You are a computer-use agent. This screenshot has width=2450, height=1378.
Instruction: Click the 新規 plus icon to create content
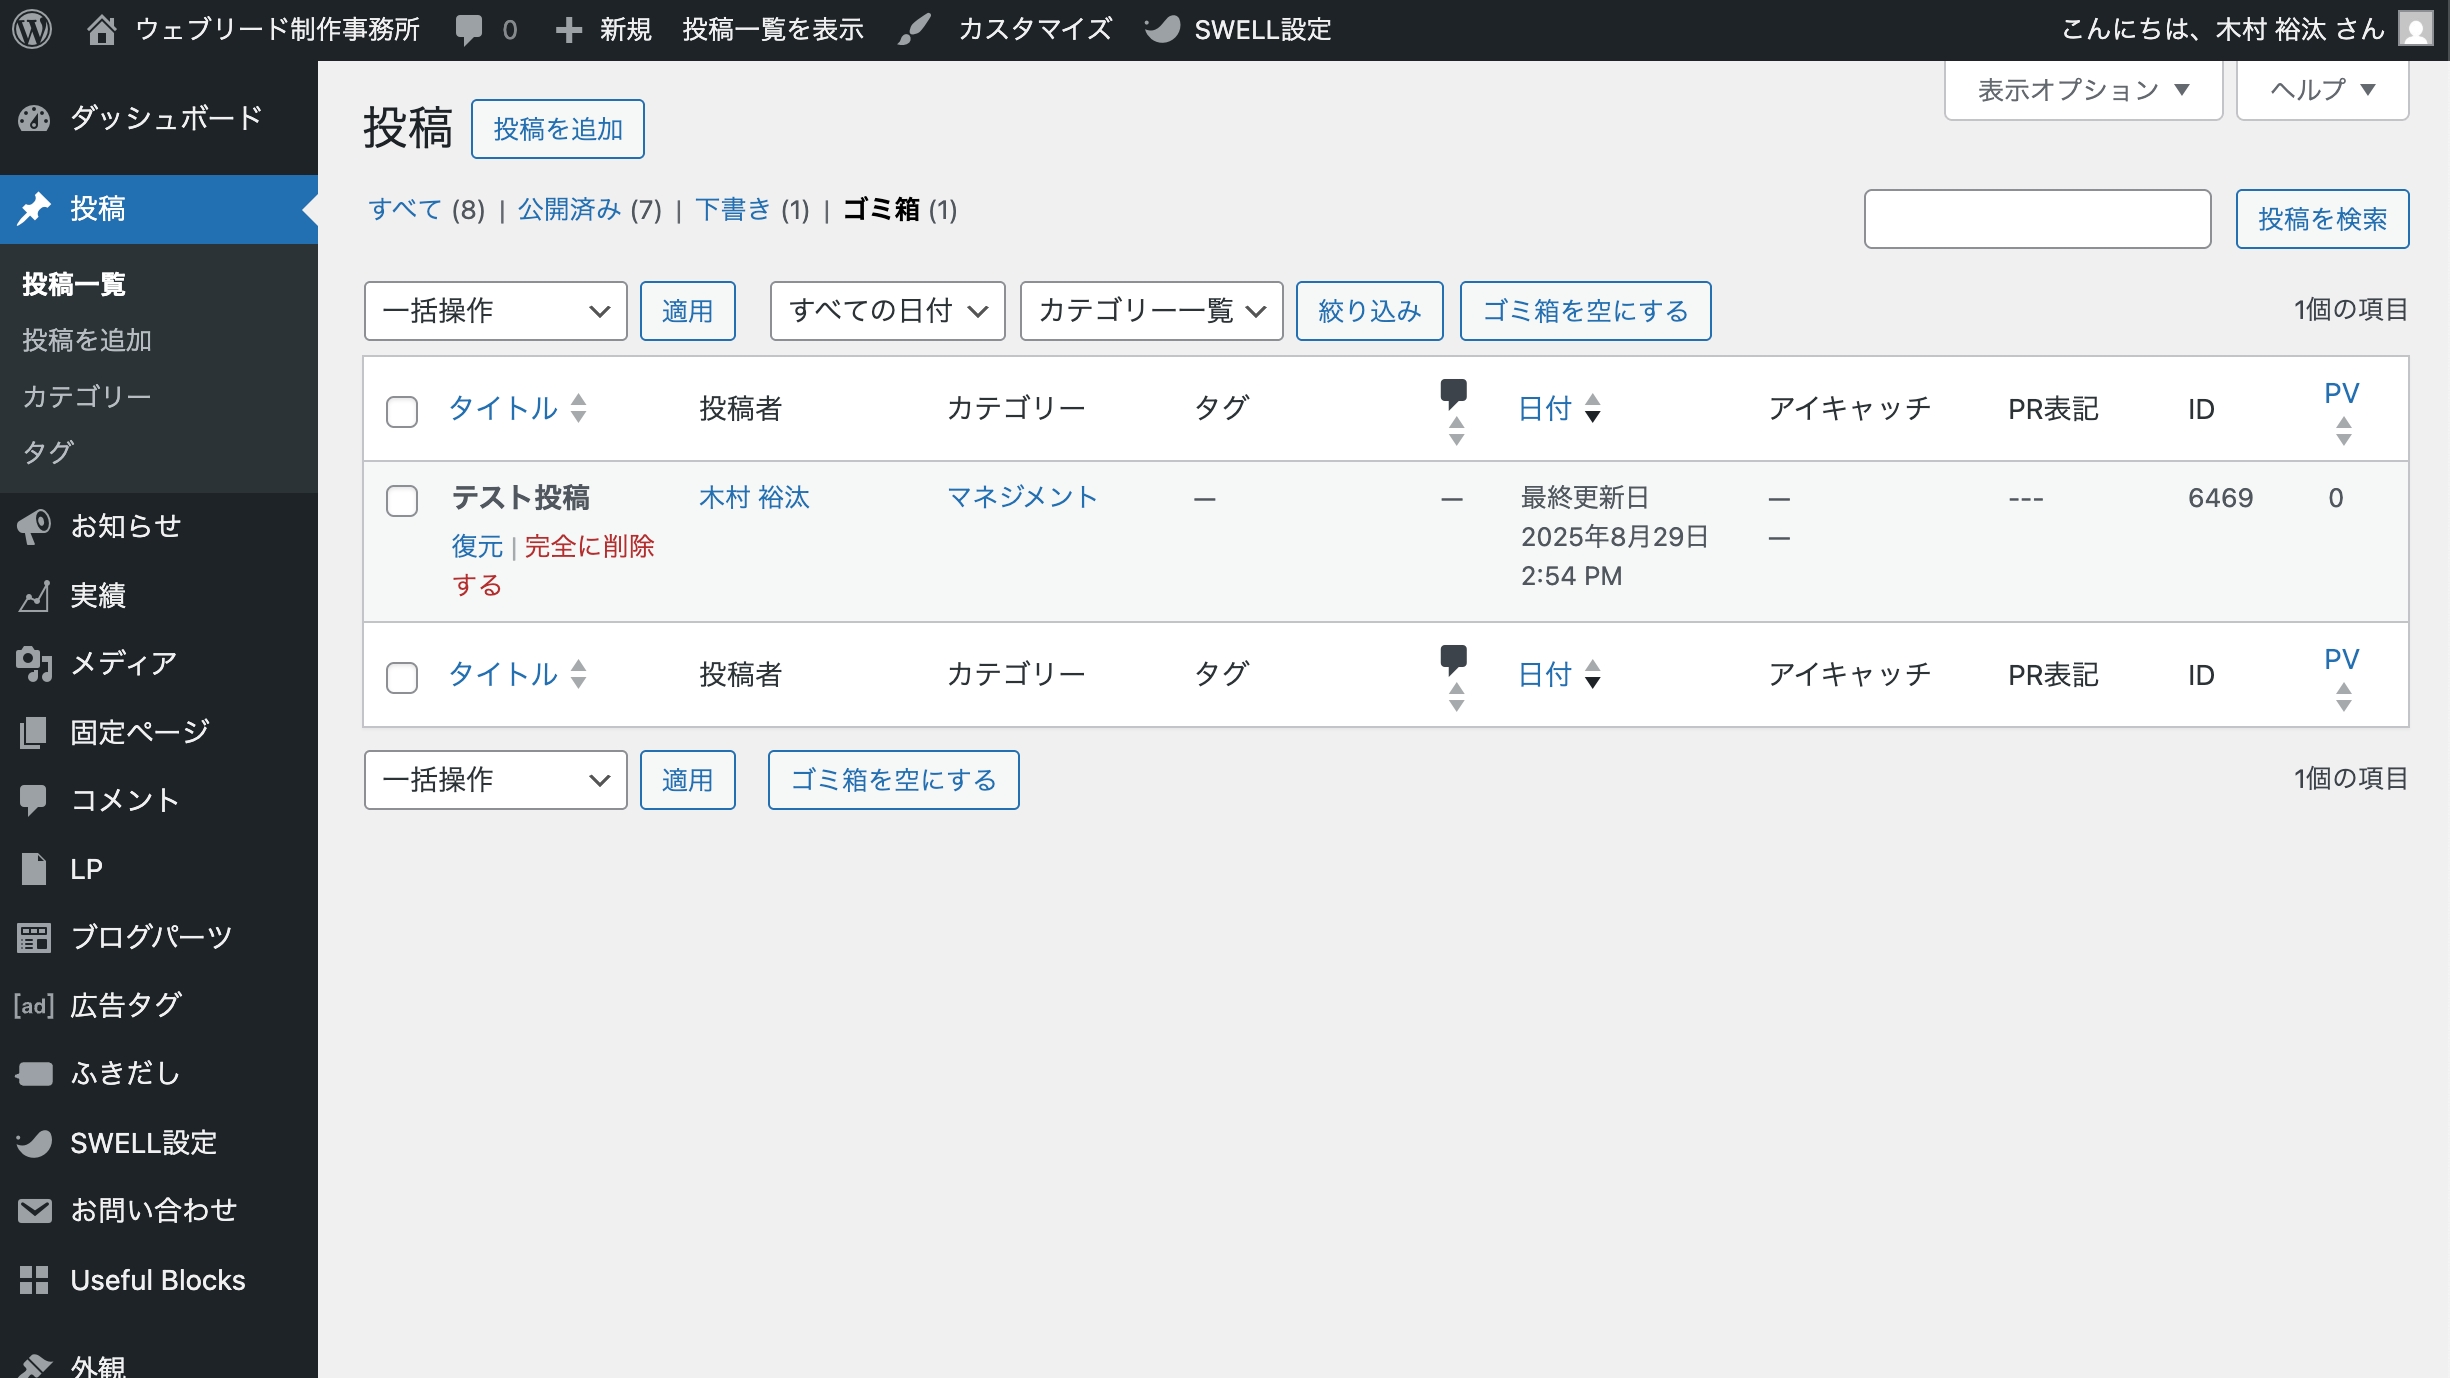point(568,28)
